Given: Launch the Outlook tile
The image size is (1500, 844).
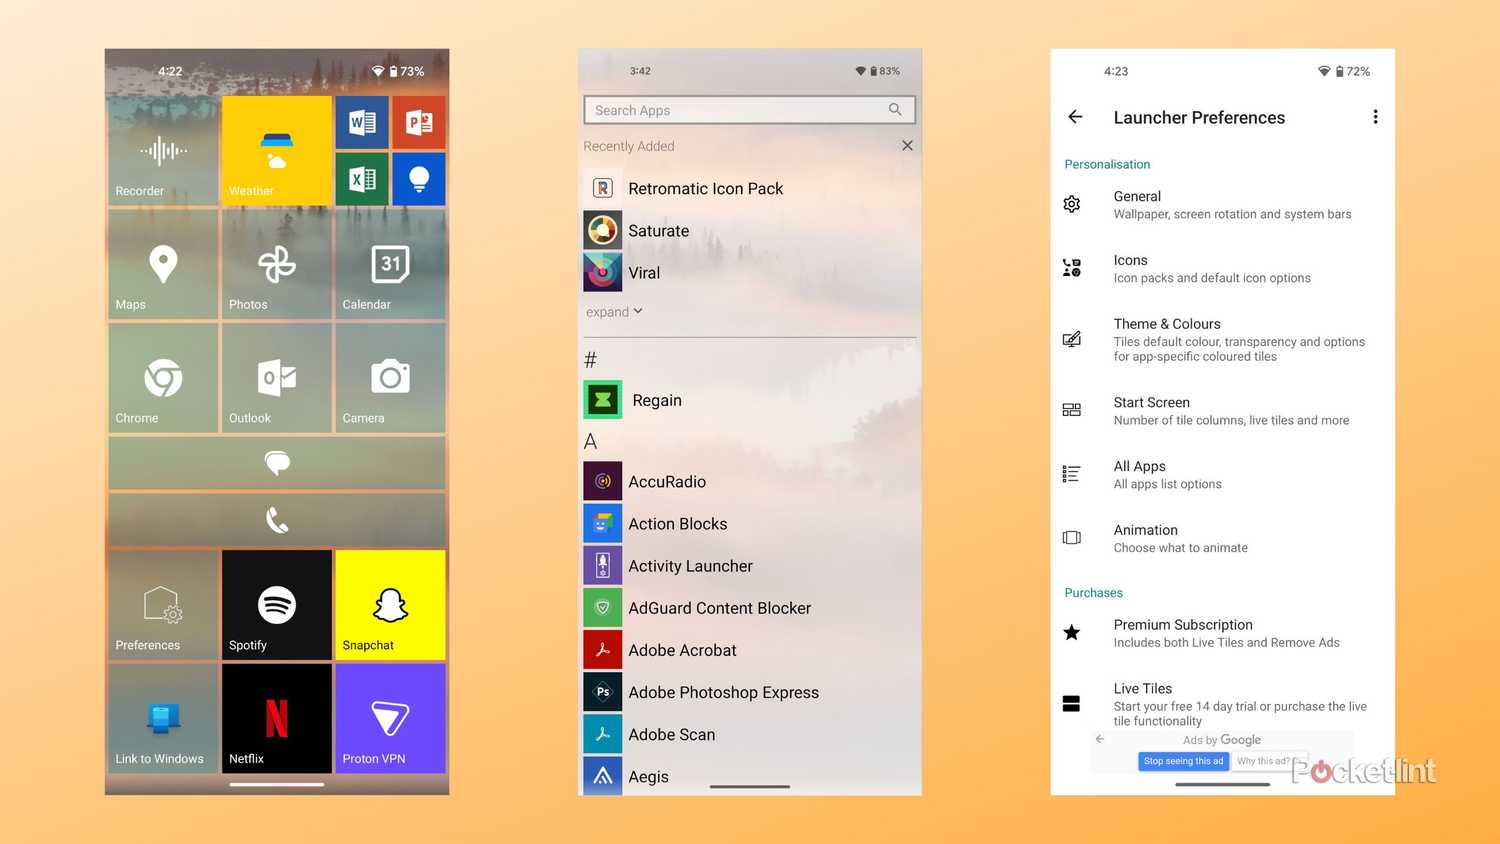Looking at the screenshot, I should tap(277, 378).
